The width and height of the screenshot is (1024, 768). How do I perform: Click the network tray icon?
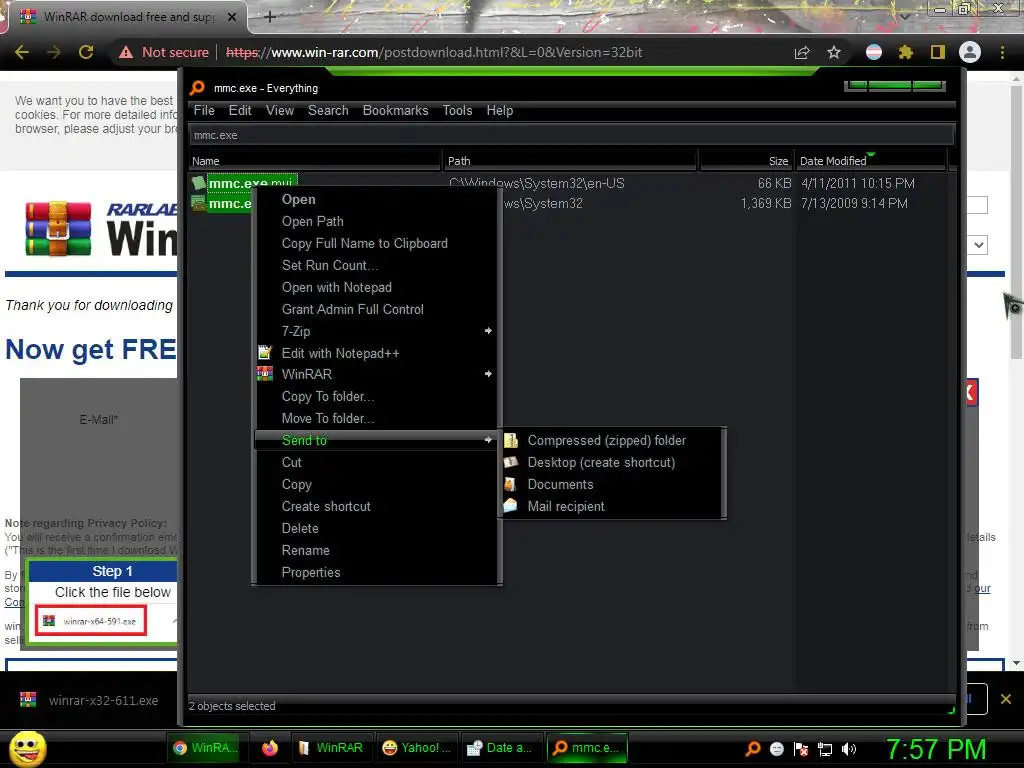(x=825, y=748)
